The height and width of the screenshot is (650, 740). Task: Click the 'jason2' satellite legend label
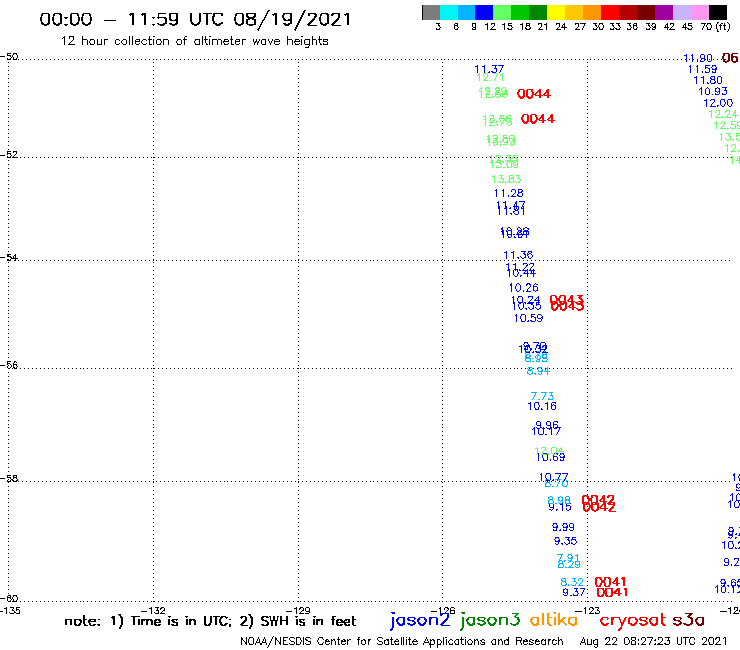point(420,620)
